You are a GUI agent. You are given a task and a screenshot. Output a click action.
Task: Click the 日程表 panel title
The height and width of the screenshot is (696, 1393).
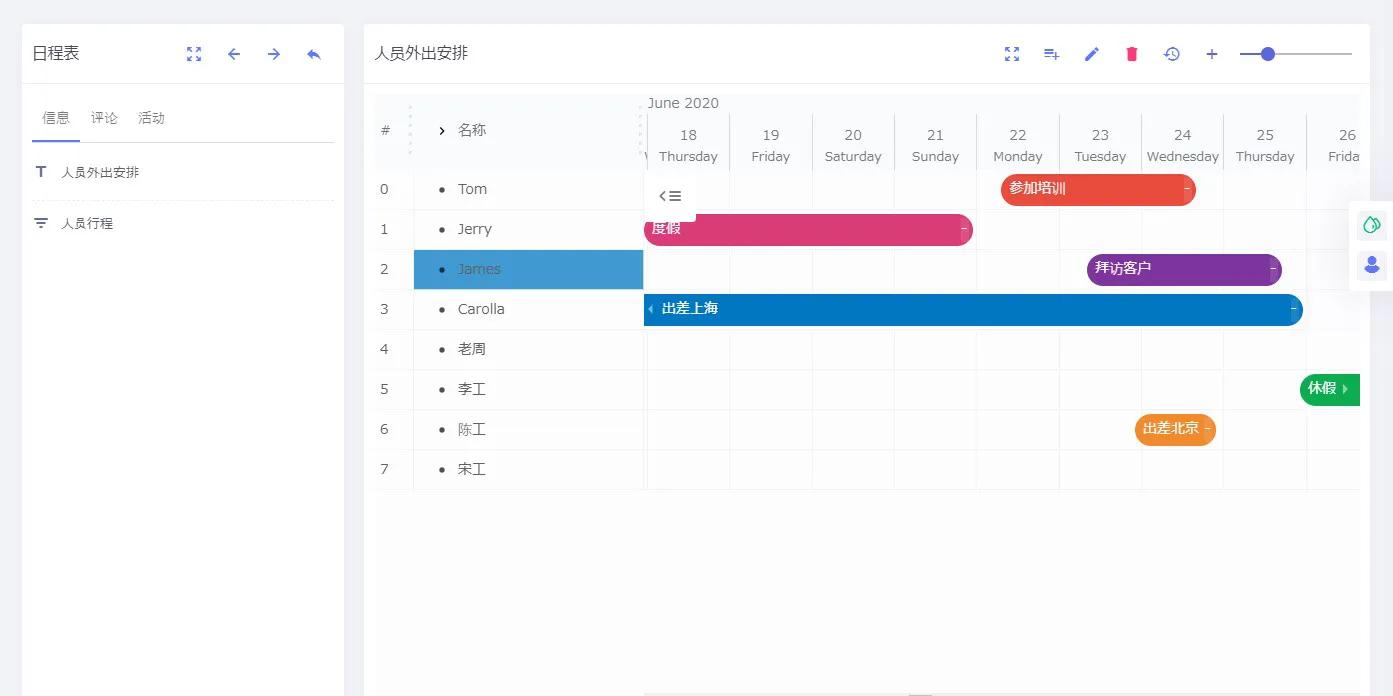tap(56, 53)
